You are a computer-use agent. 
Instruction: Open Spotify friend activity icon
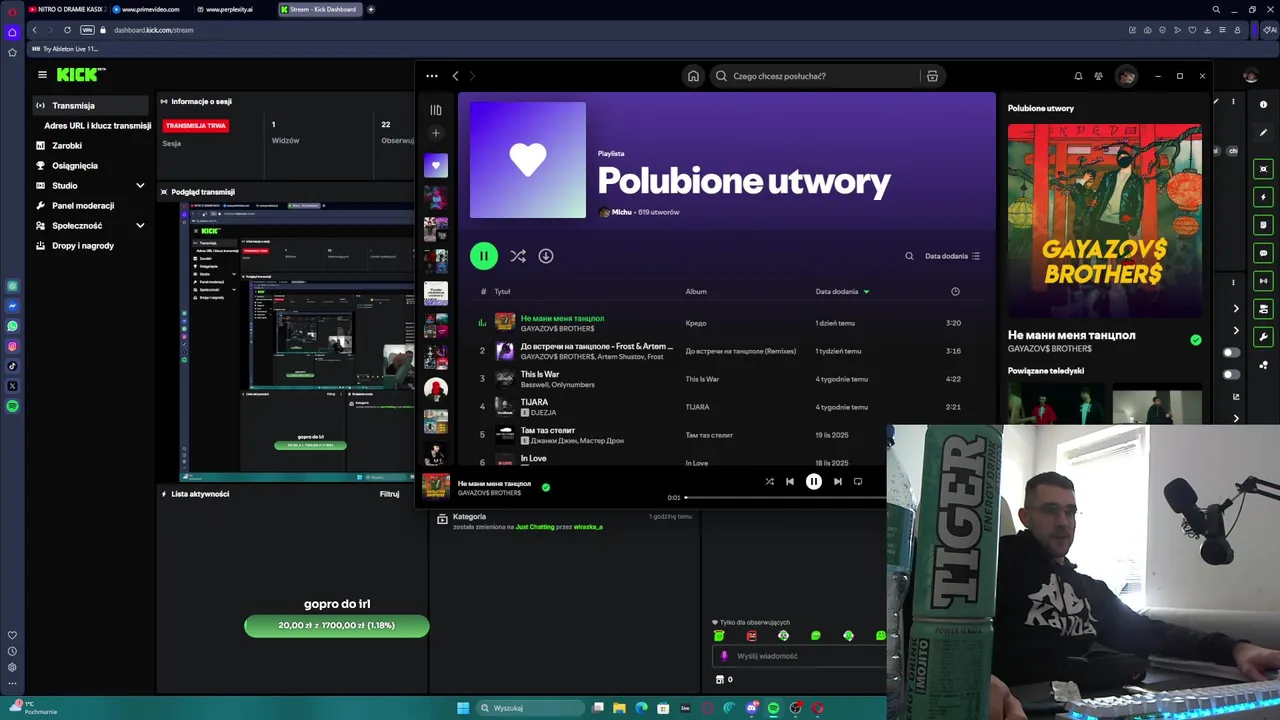coord(1098,76)
